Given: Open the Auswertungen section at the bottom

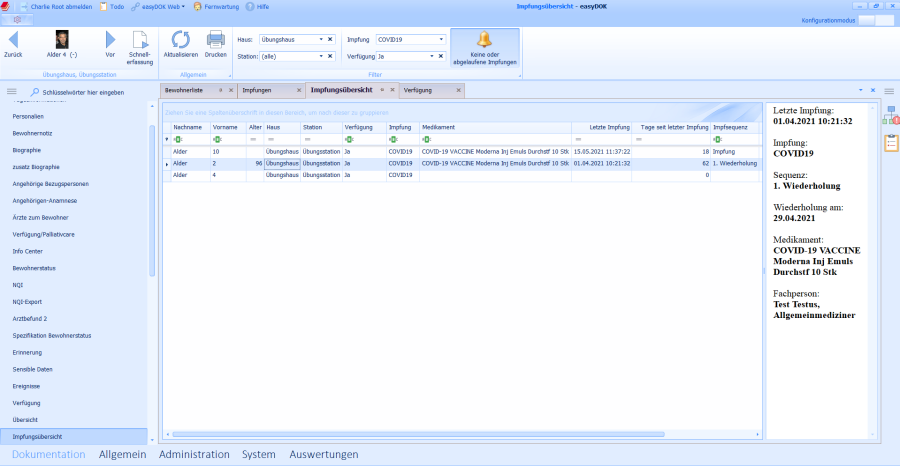Looking at the screenshot, I should [x=323, y=454].
